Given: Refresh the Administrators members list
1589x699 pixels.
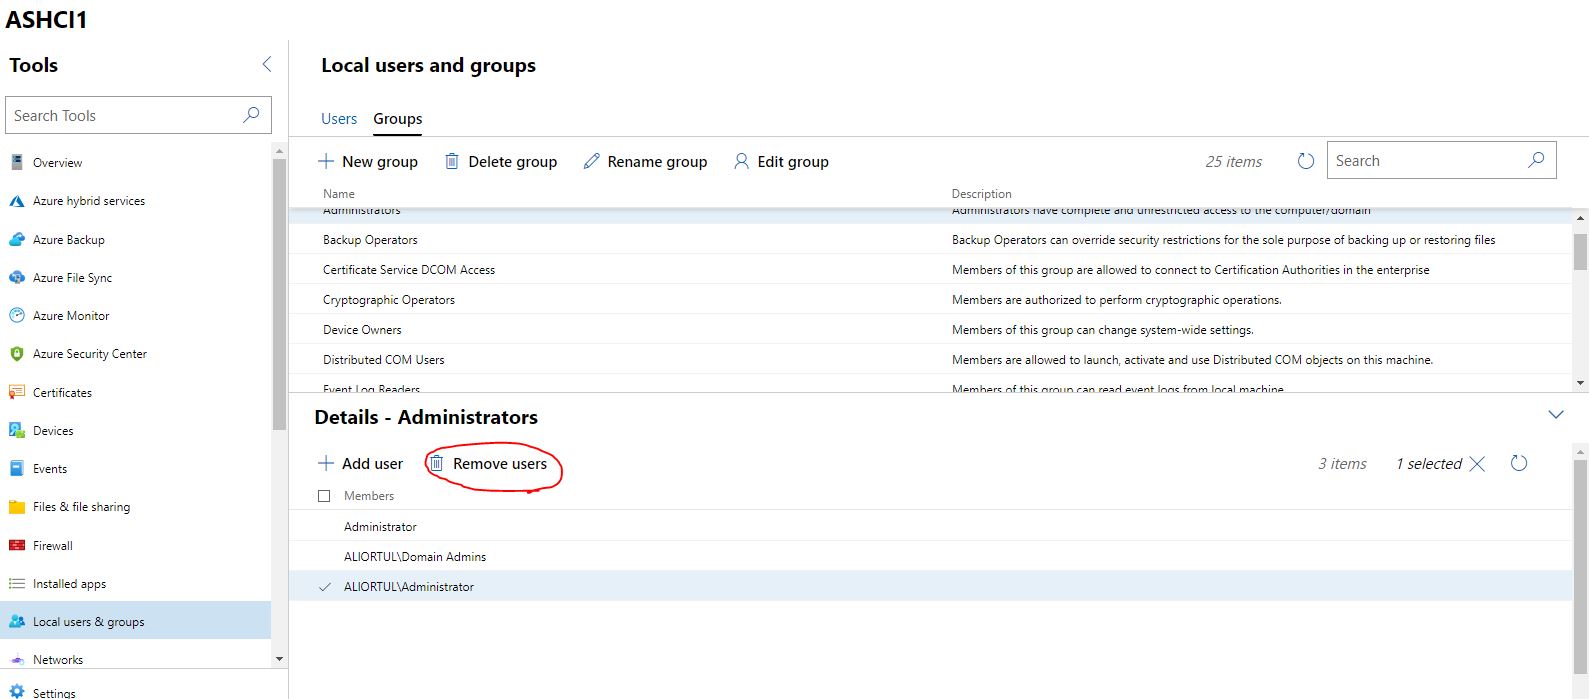Looking at the screenshot, I should point(1518,463).
